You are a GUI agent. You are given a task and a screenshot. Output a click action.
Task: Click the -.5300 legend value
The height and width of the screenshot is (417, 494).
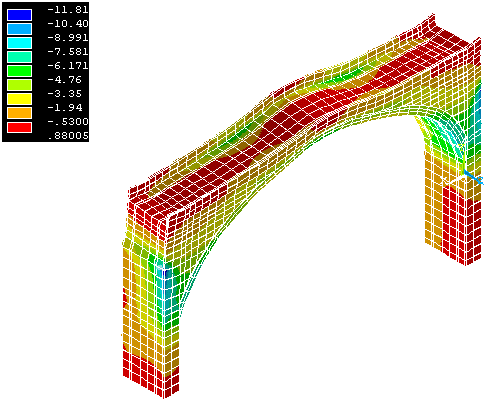(68, 122)
